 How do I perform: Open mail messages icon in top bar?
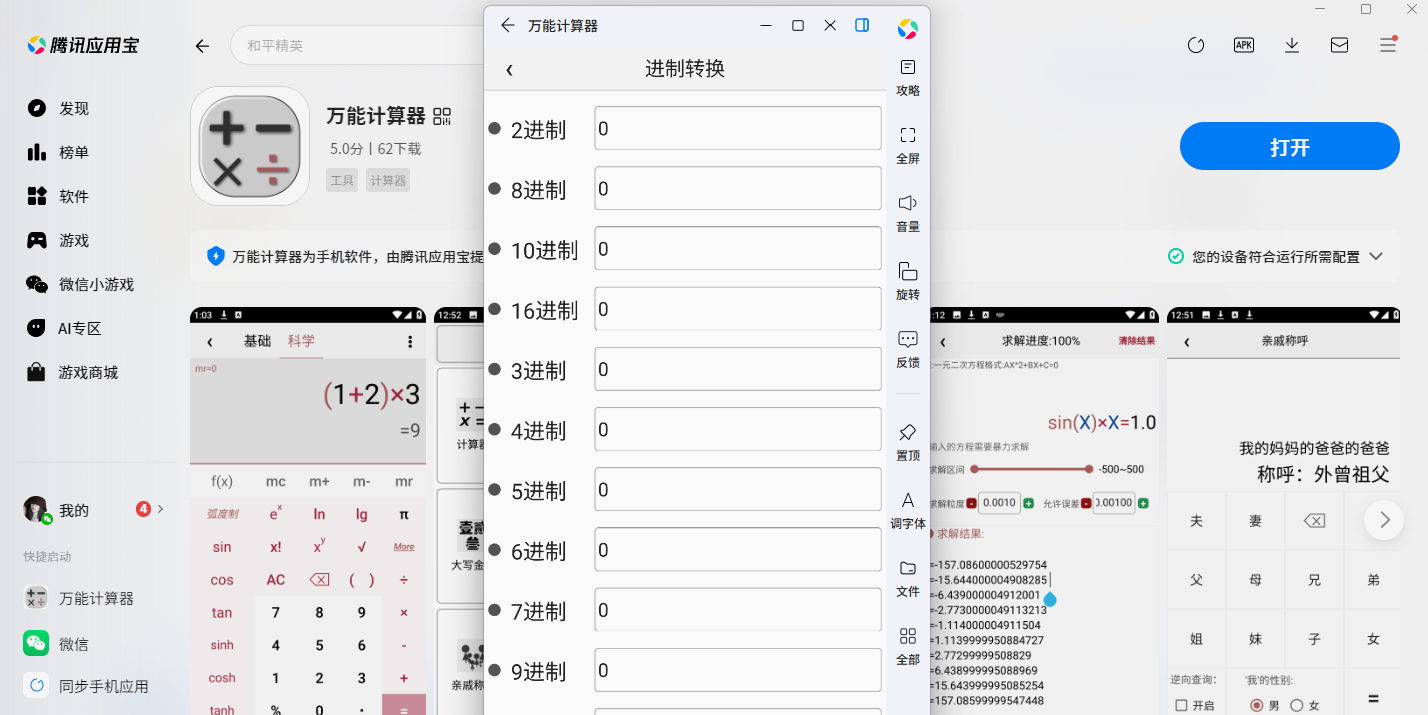click(x=1339, y=45)
